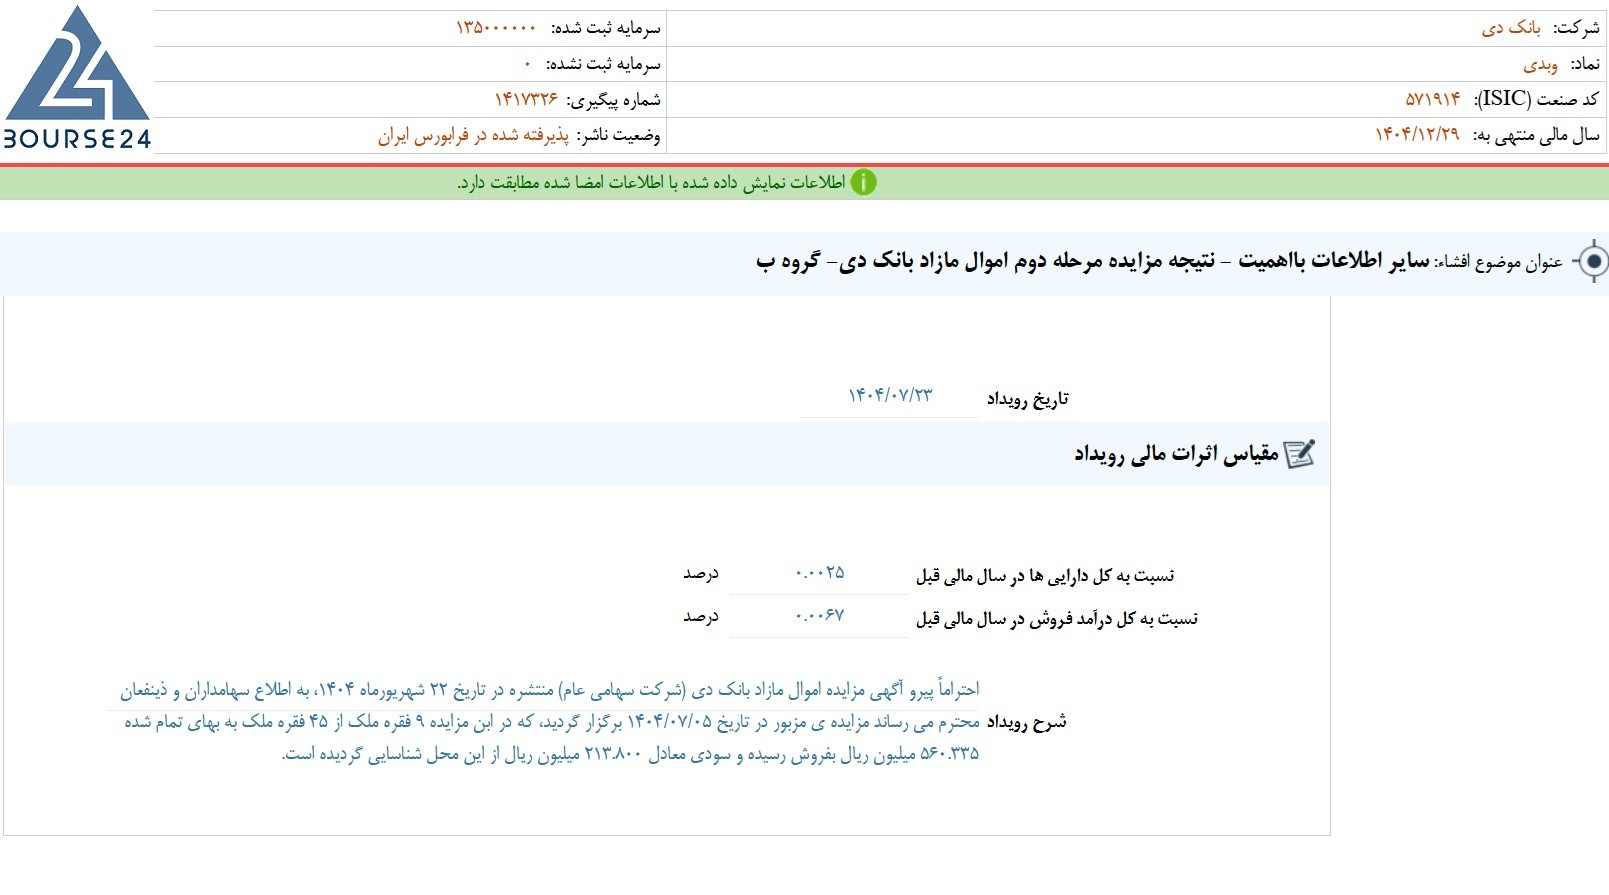This screenshot has width=1609, height=895.
Task: Click the شماره پیگیری label
Action: point(613,99)
